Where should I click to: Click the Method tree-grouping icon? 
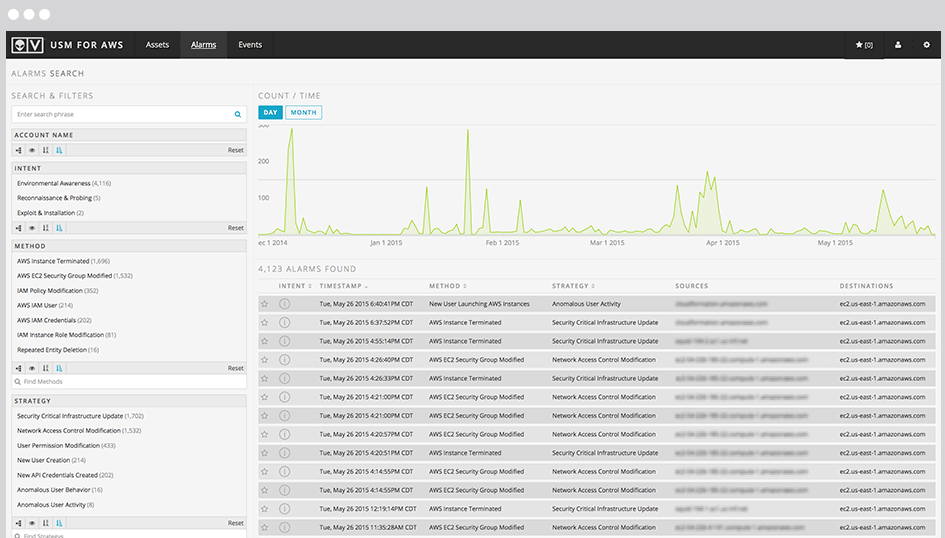[x=19, y=368]
